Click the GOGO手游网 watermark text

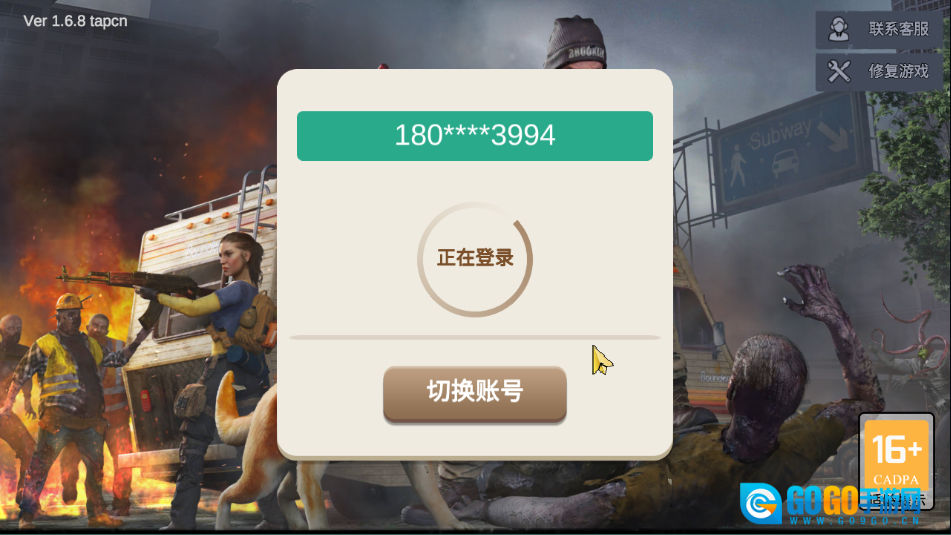853,501
